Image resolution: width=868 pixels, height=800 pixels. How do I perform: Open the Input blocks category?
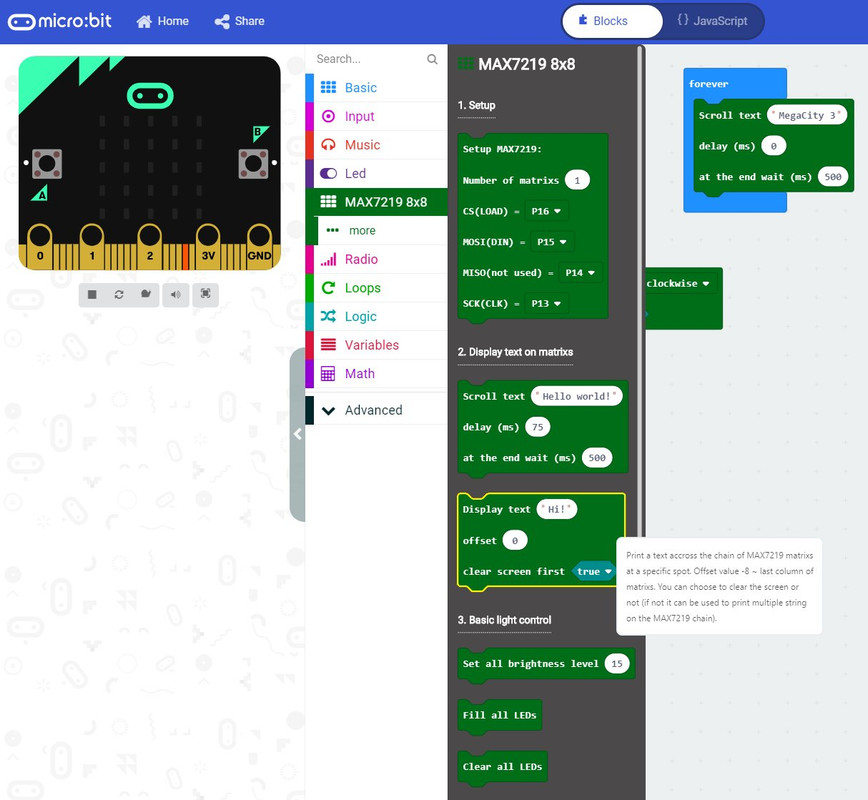pos(376,116)
